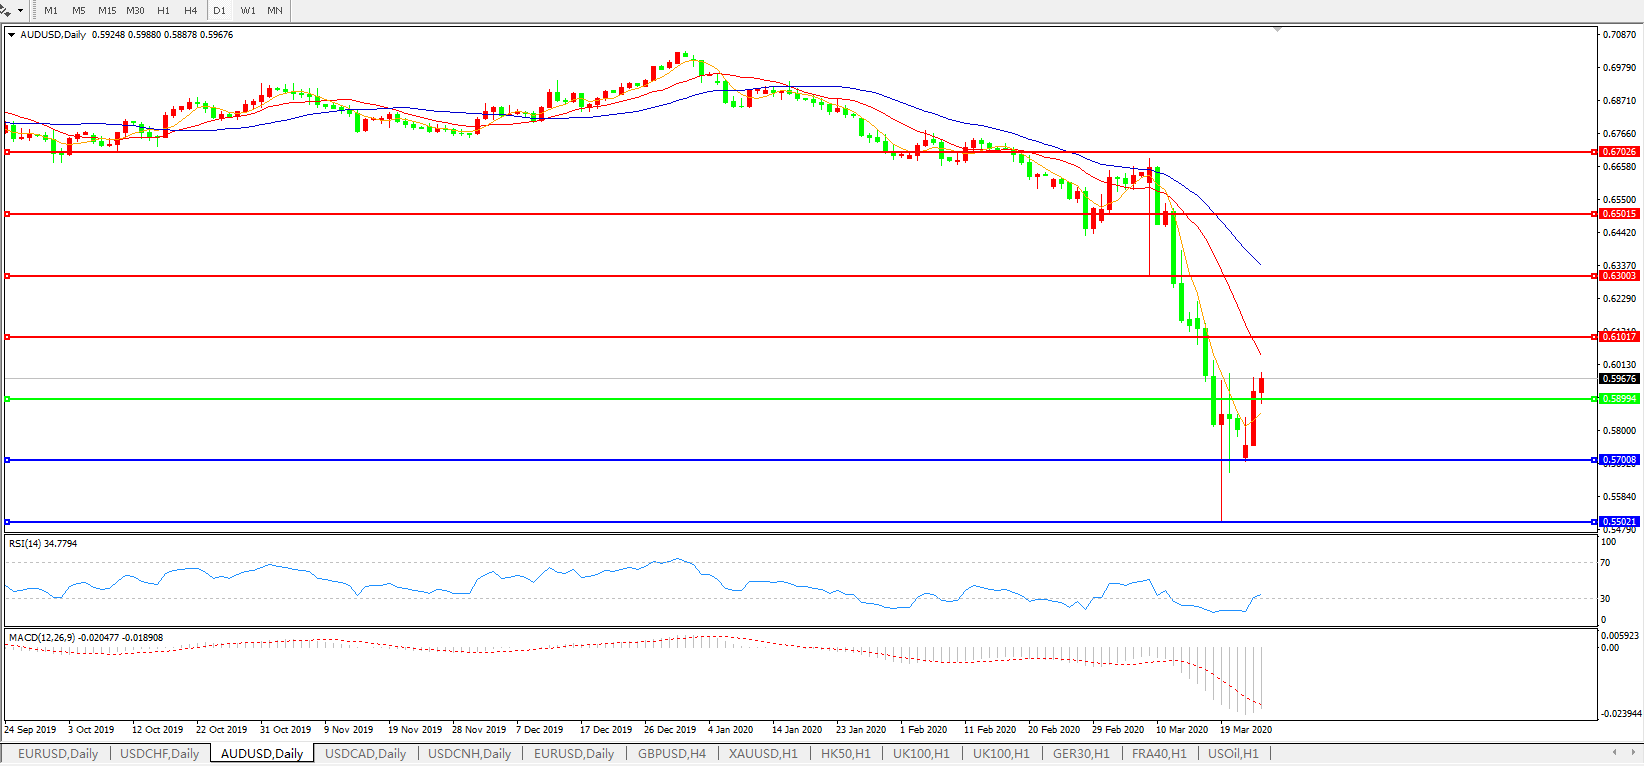Viewport: 1644px width, 766px height.
Task: Click left handle of the blue 0.57008 line
Action: point(8,460)
